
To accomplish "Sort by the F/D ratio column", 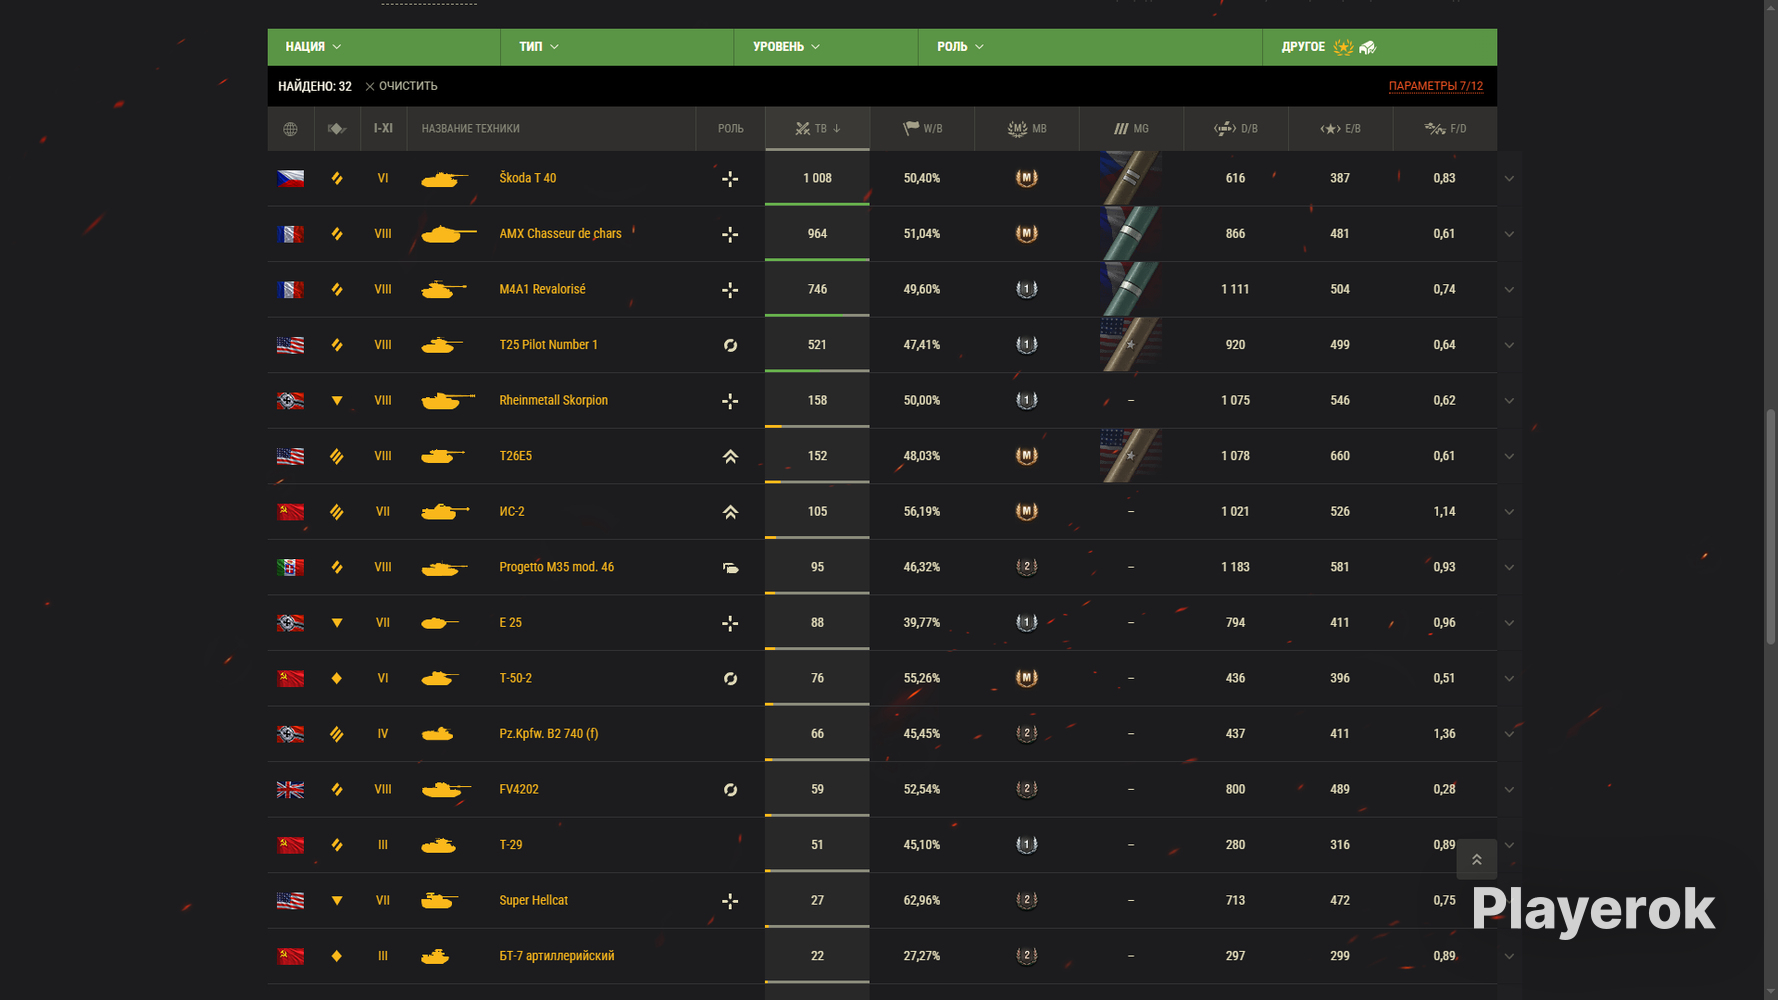I will (1445, 129).
